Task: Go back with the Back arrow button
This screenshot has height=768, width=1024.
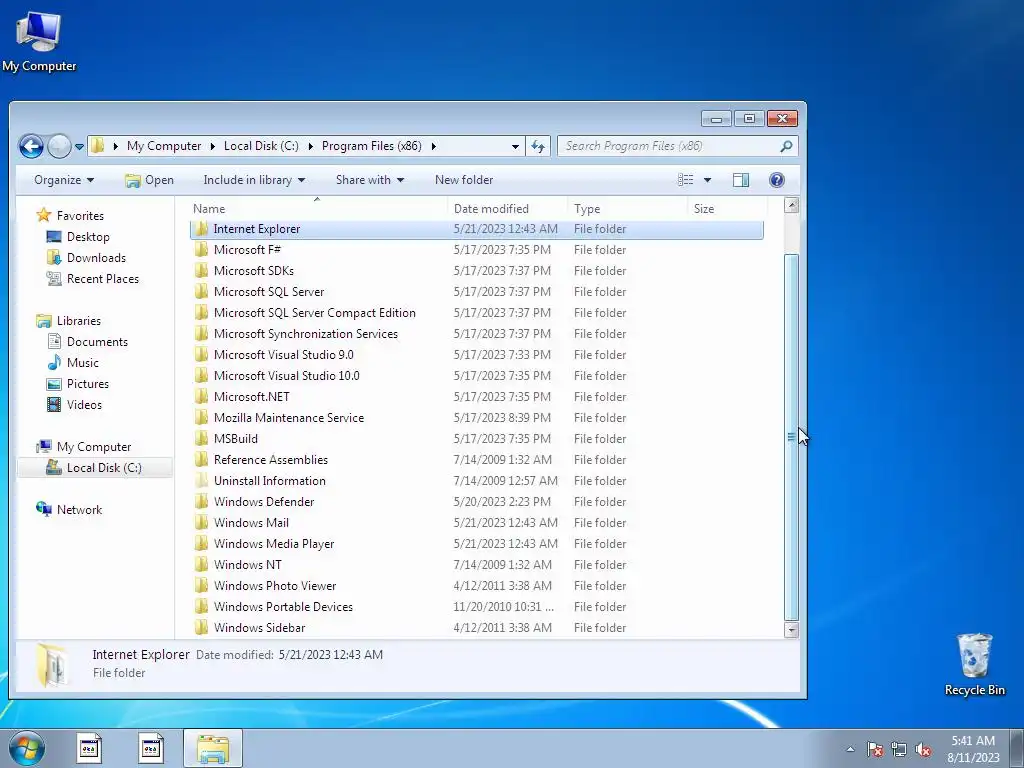Action: click(31, 146)
